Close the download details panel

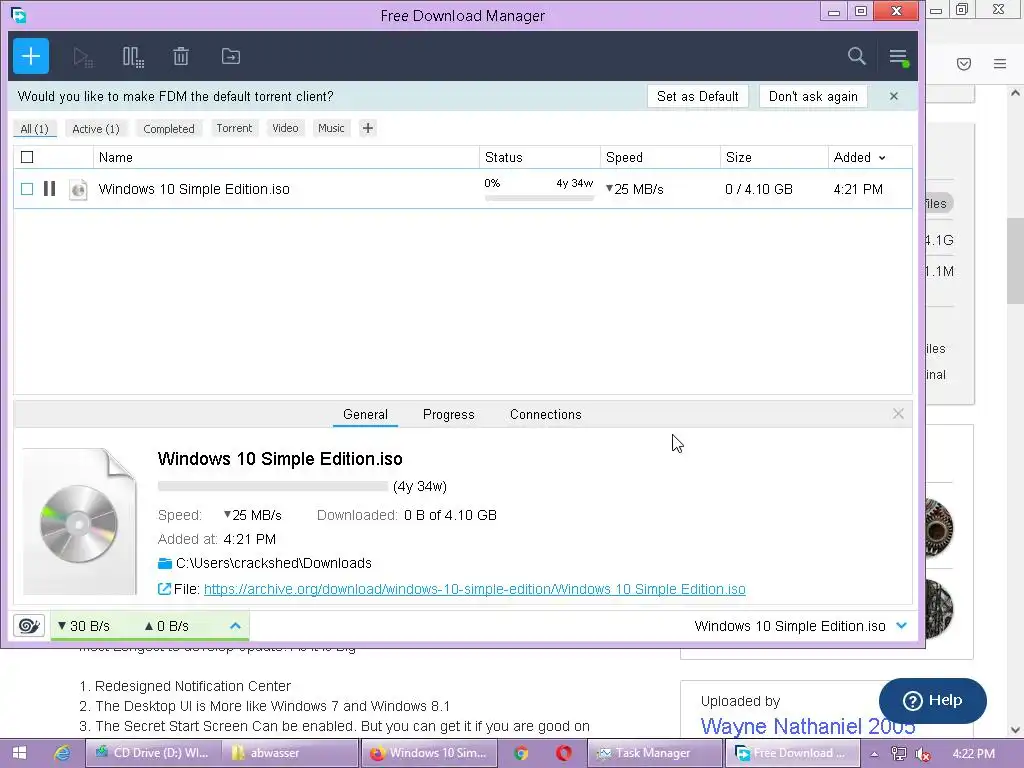pos(899,414)
